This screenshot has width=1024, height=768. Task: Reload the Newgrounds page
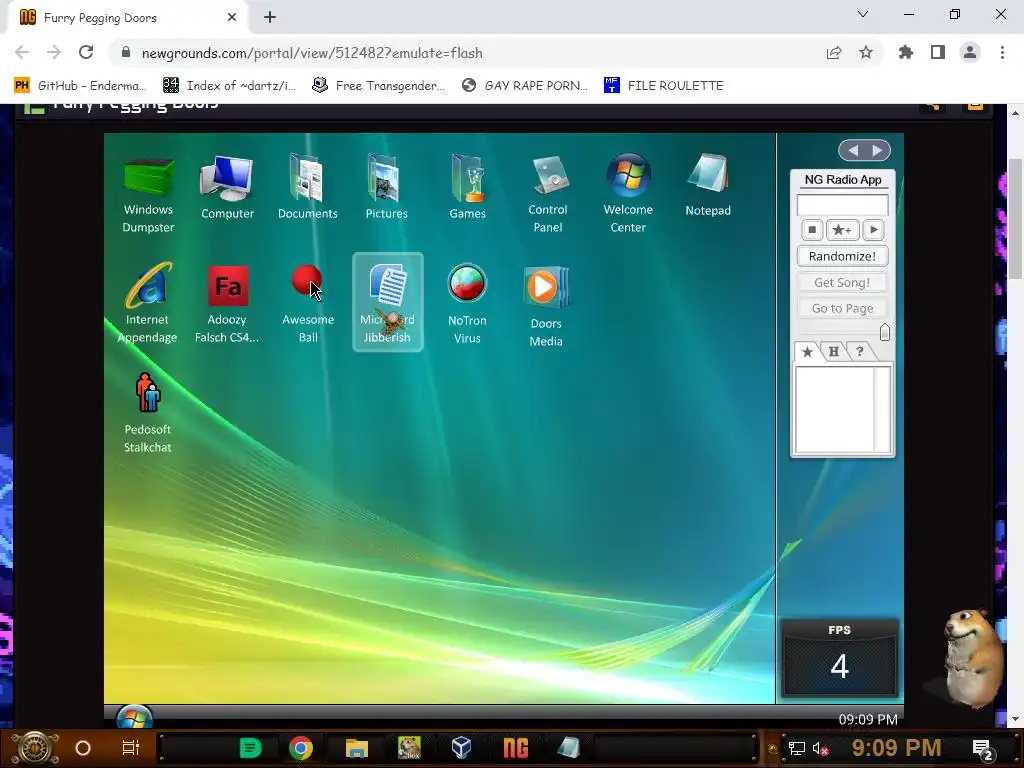86,53
